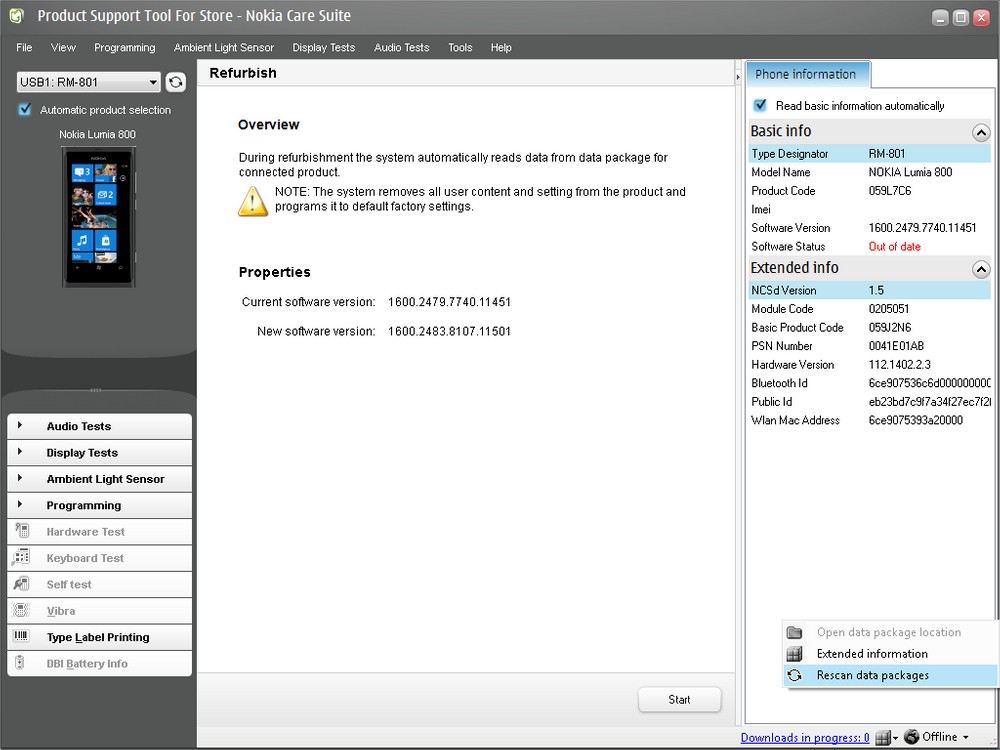Click the Basic Product Code value 059J2N6
The height and width of the screenshot is (750, 1000).
tap(890, 327)
